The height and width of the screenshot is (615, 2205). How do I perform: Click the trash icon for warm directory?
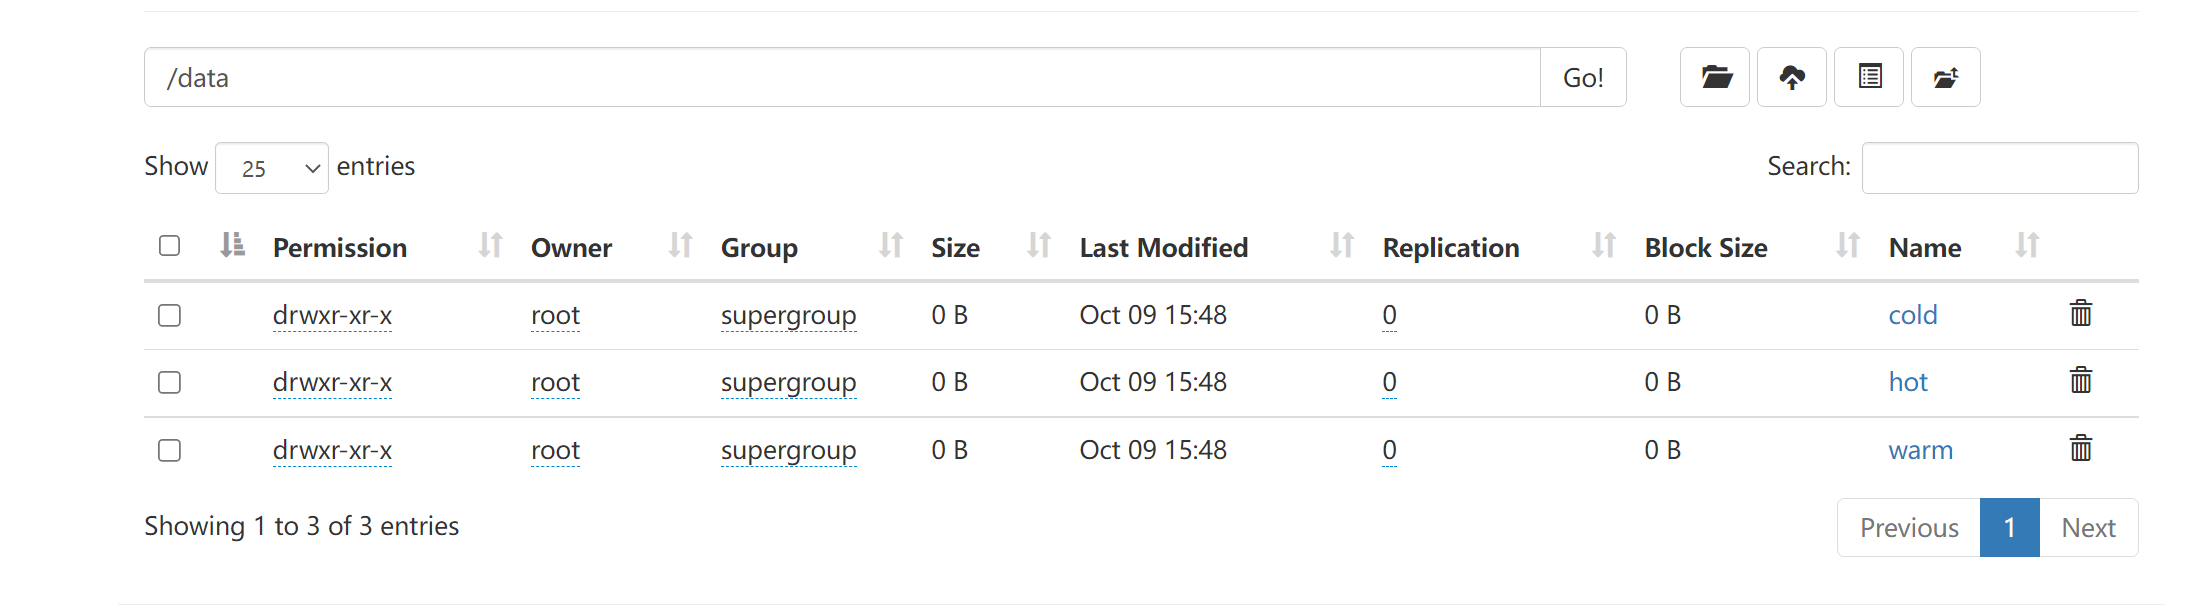tap(2080, 449)
